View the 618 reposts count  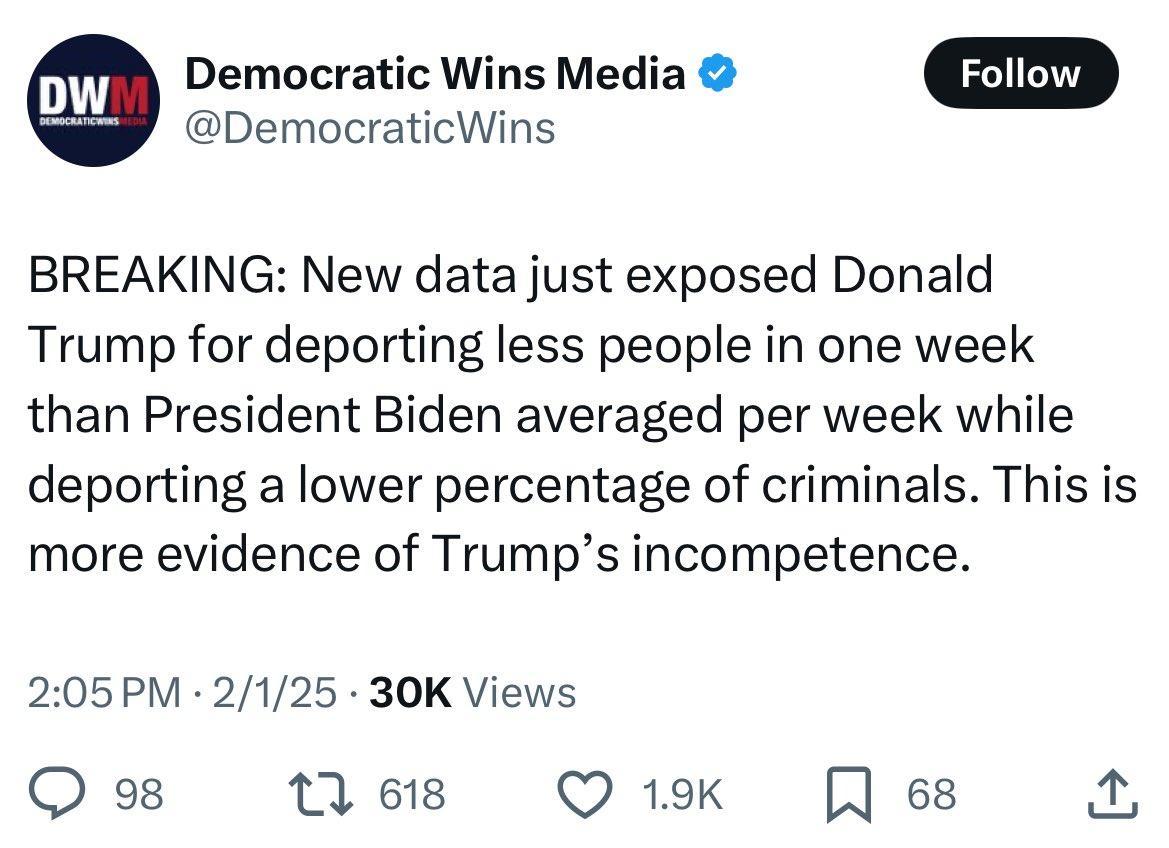(x=412, y=794)
